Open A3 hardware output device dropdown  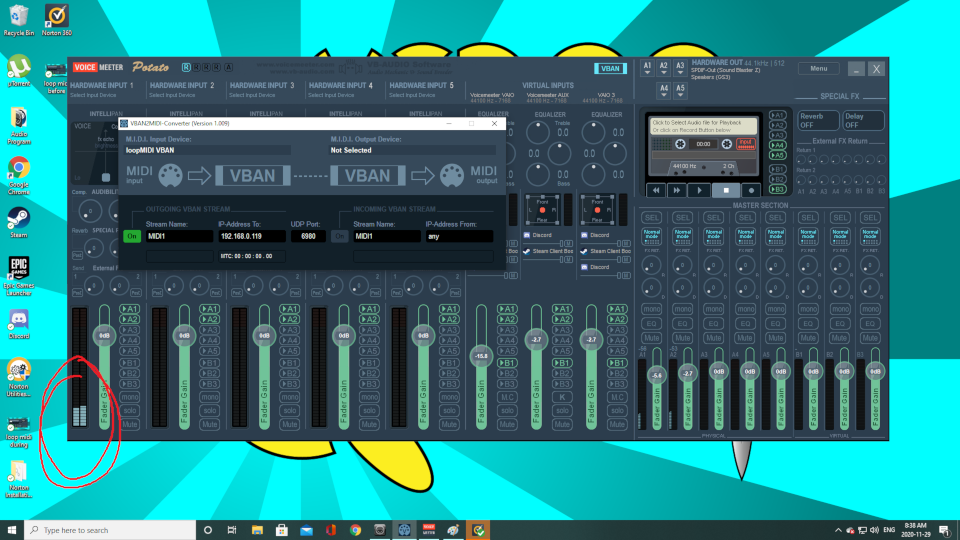point(680,68)
